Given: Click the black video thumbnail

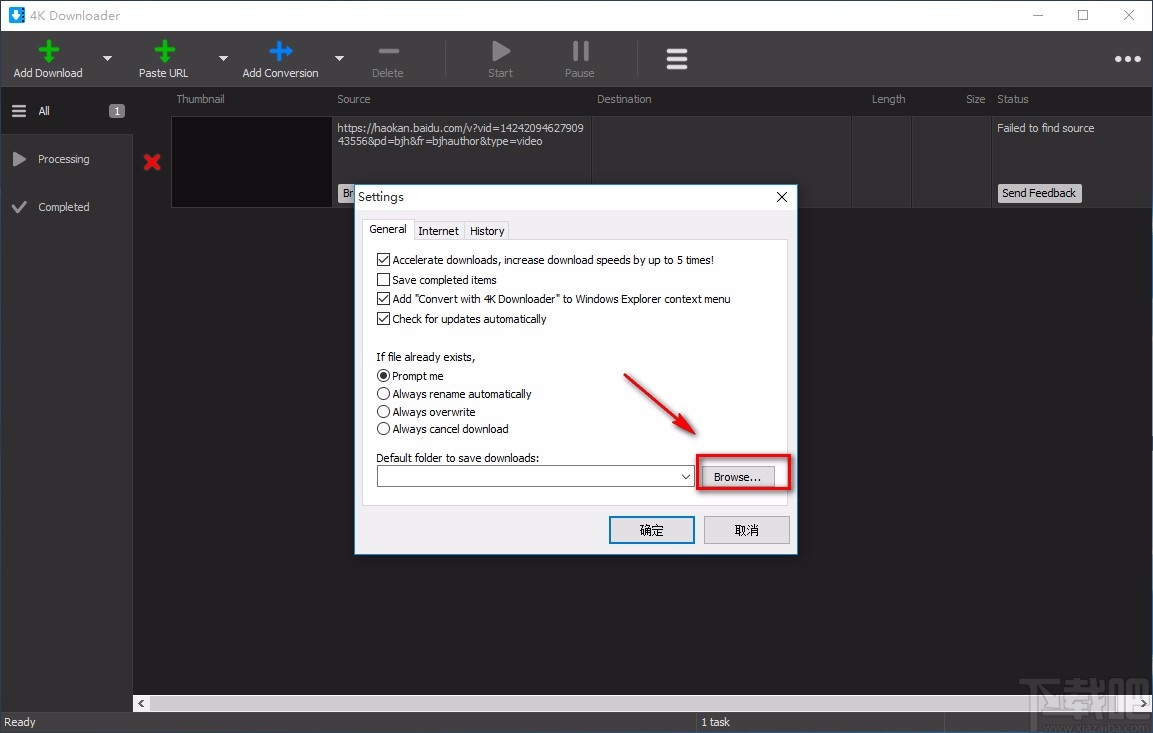Looking at the screenshot, I should point(251,162).
